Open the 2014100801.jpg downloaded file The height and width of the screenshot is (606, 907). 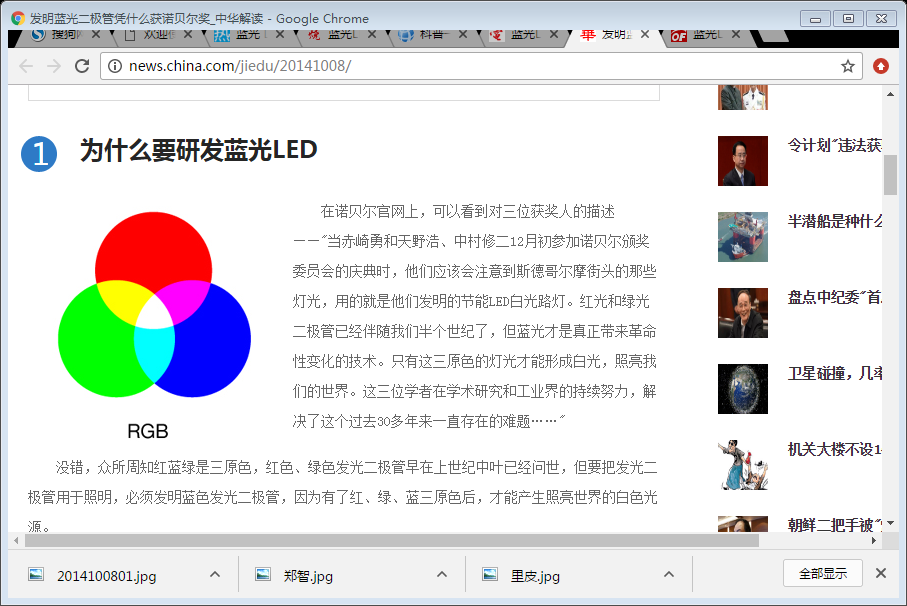(106, 576)
